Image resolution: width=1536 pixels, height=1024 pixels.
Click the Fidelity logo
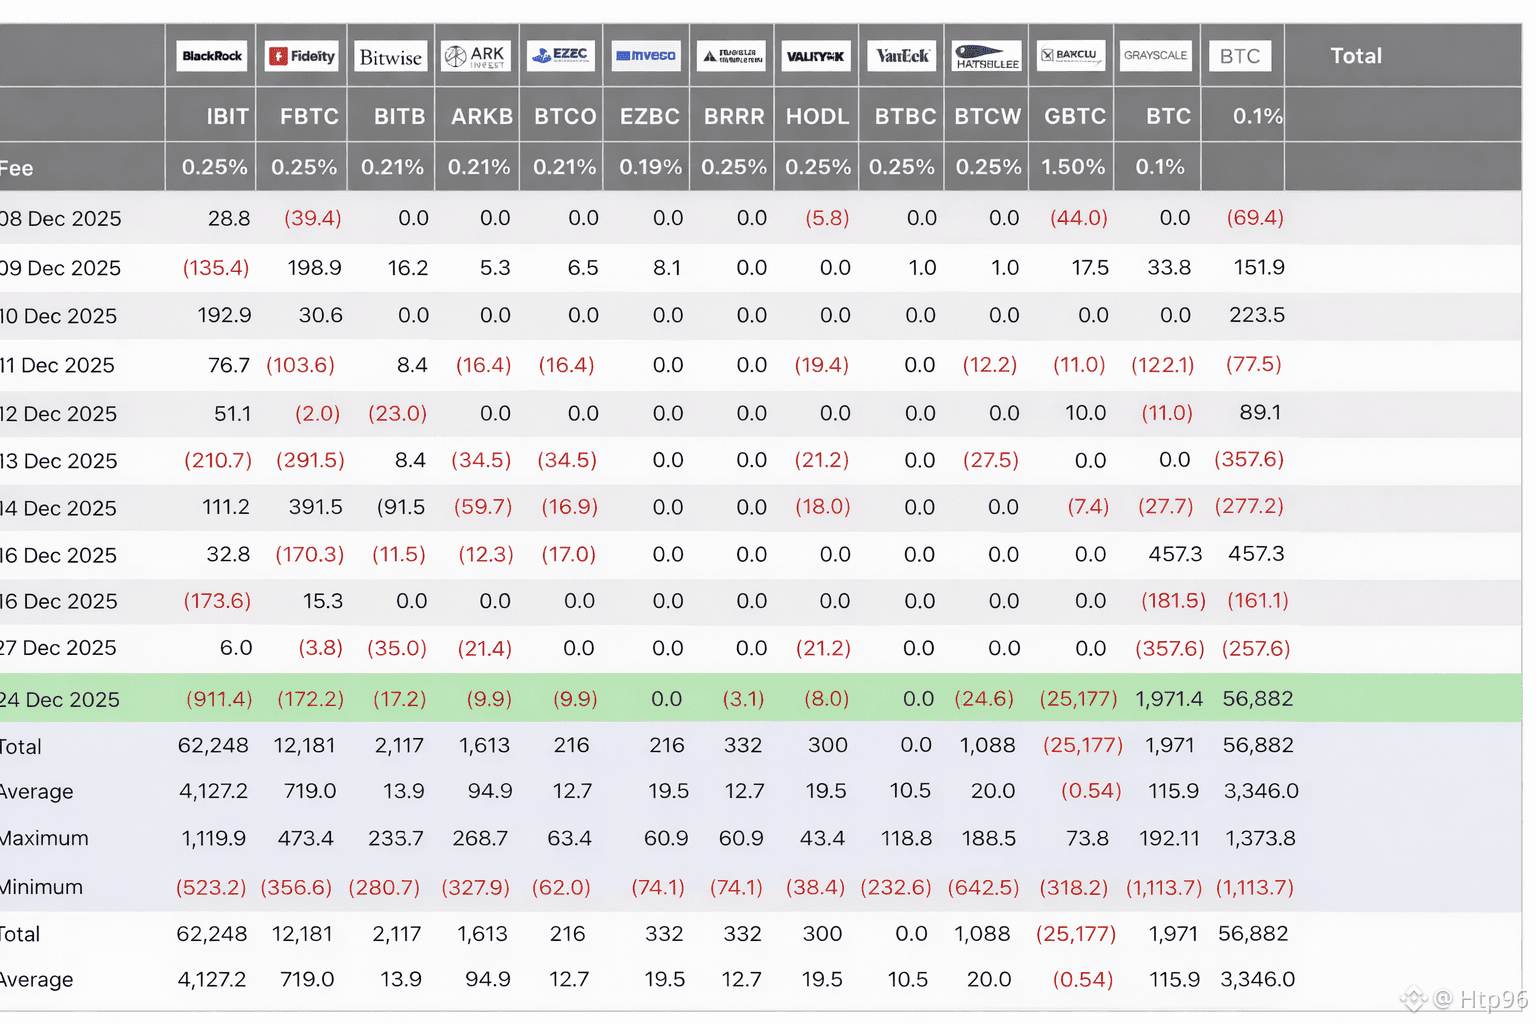(302, 56)
